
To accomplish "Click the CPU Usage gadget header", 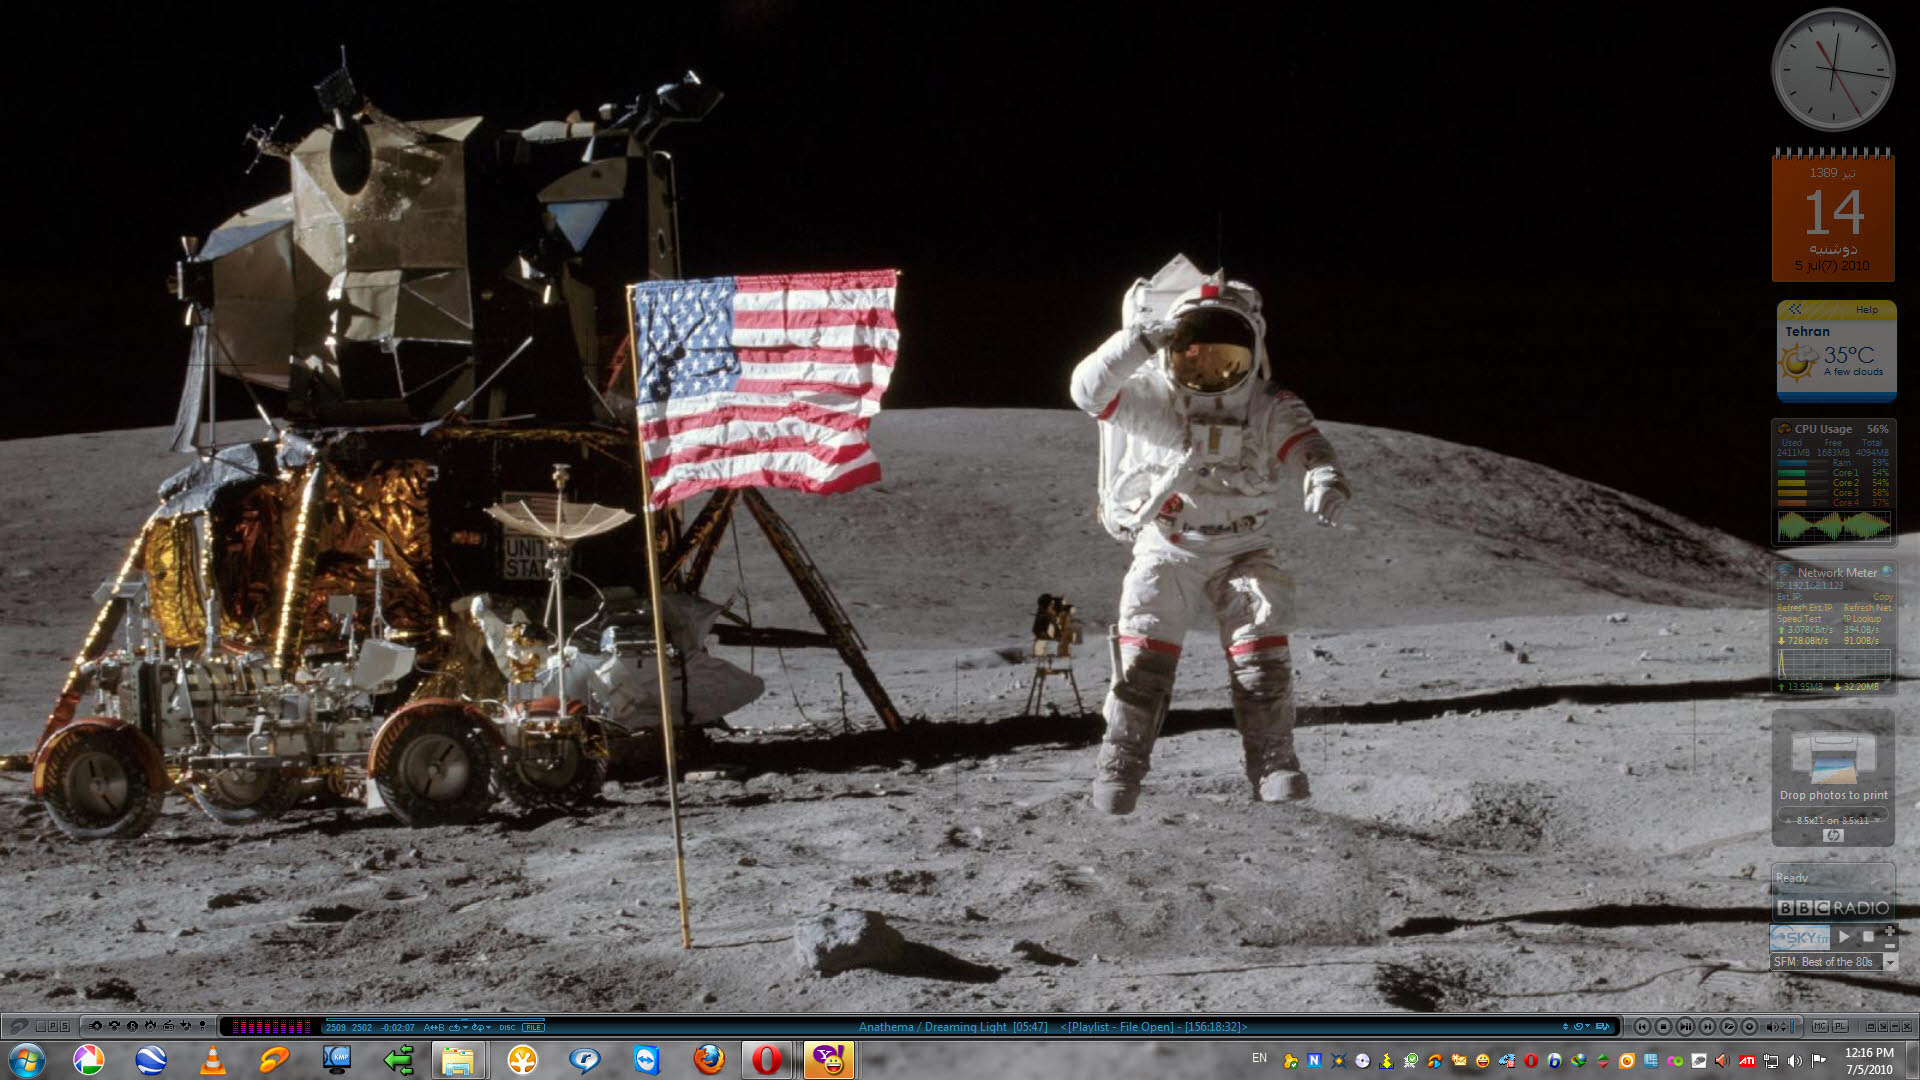I will pyautogui.click(x=1833, y=429).
